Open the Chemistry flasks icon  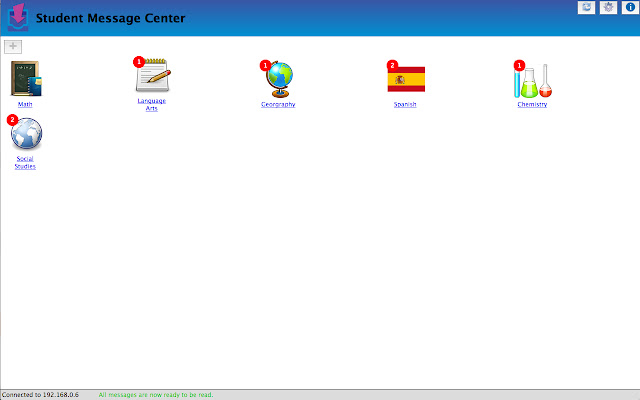(x=533, y=81)
